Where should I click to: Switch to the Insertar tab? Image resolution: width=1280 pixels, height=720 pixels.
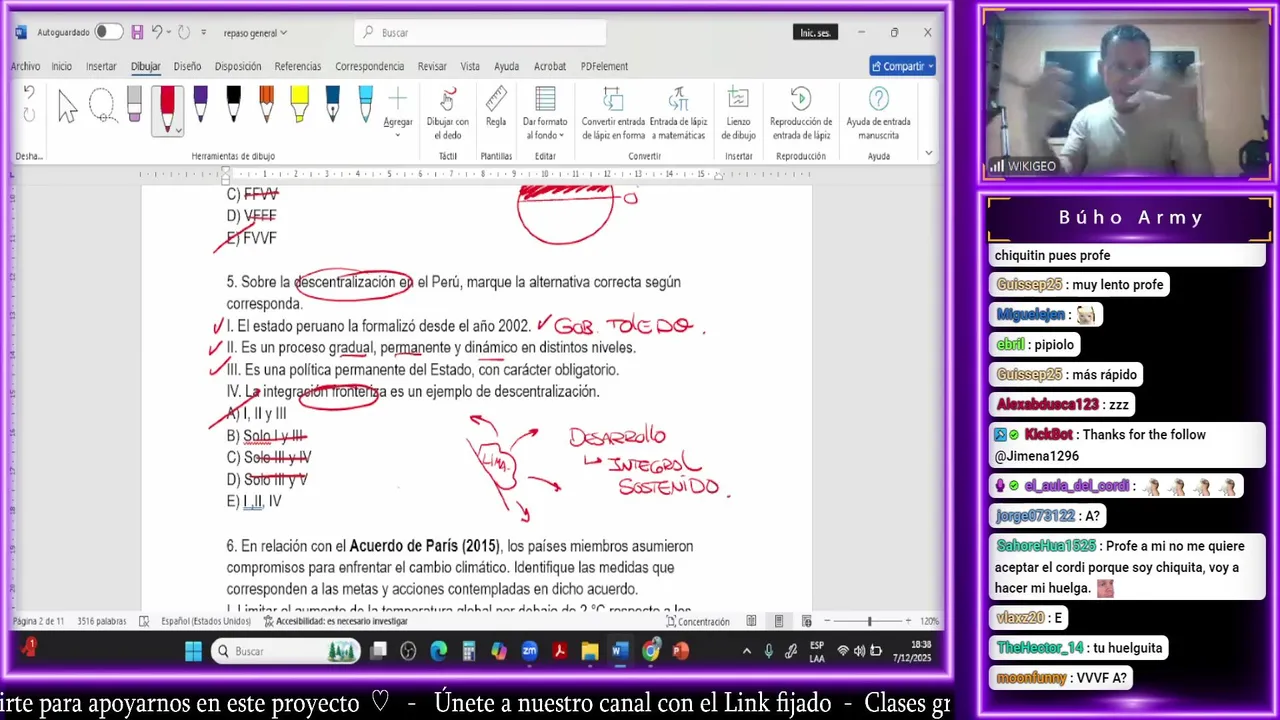(x=101, y=66)
